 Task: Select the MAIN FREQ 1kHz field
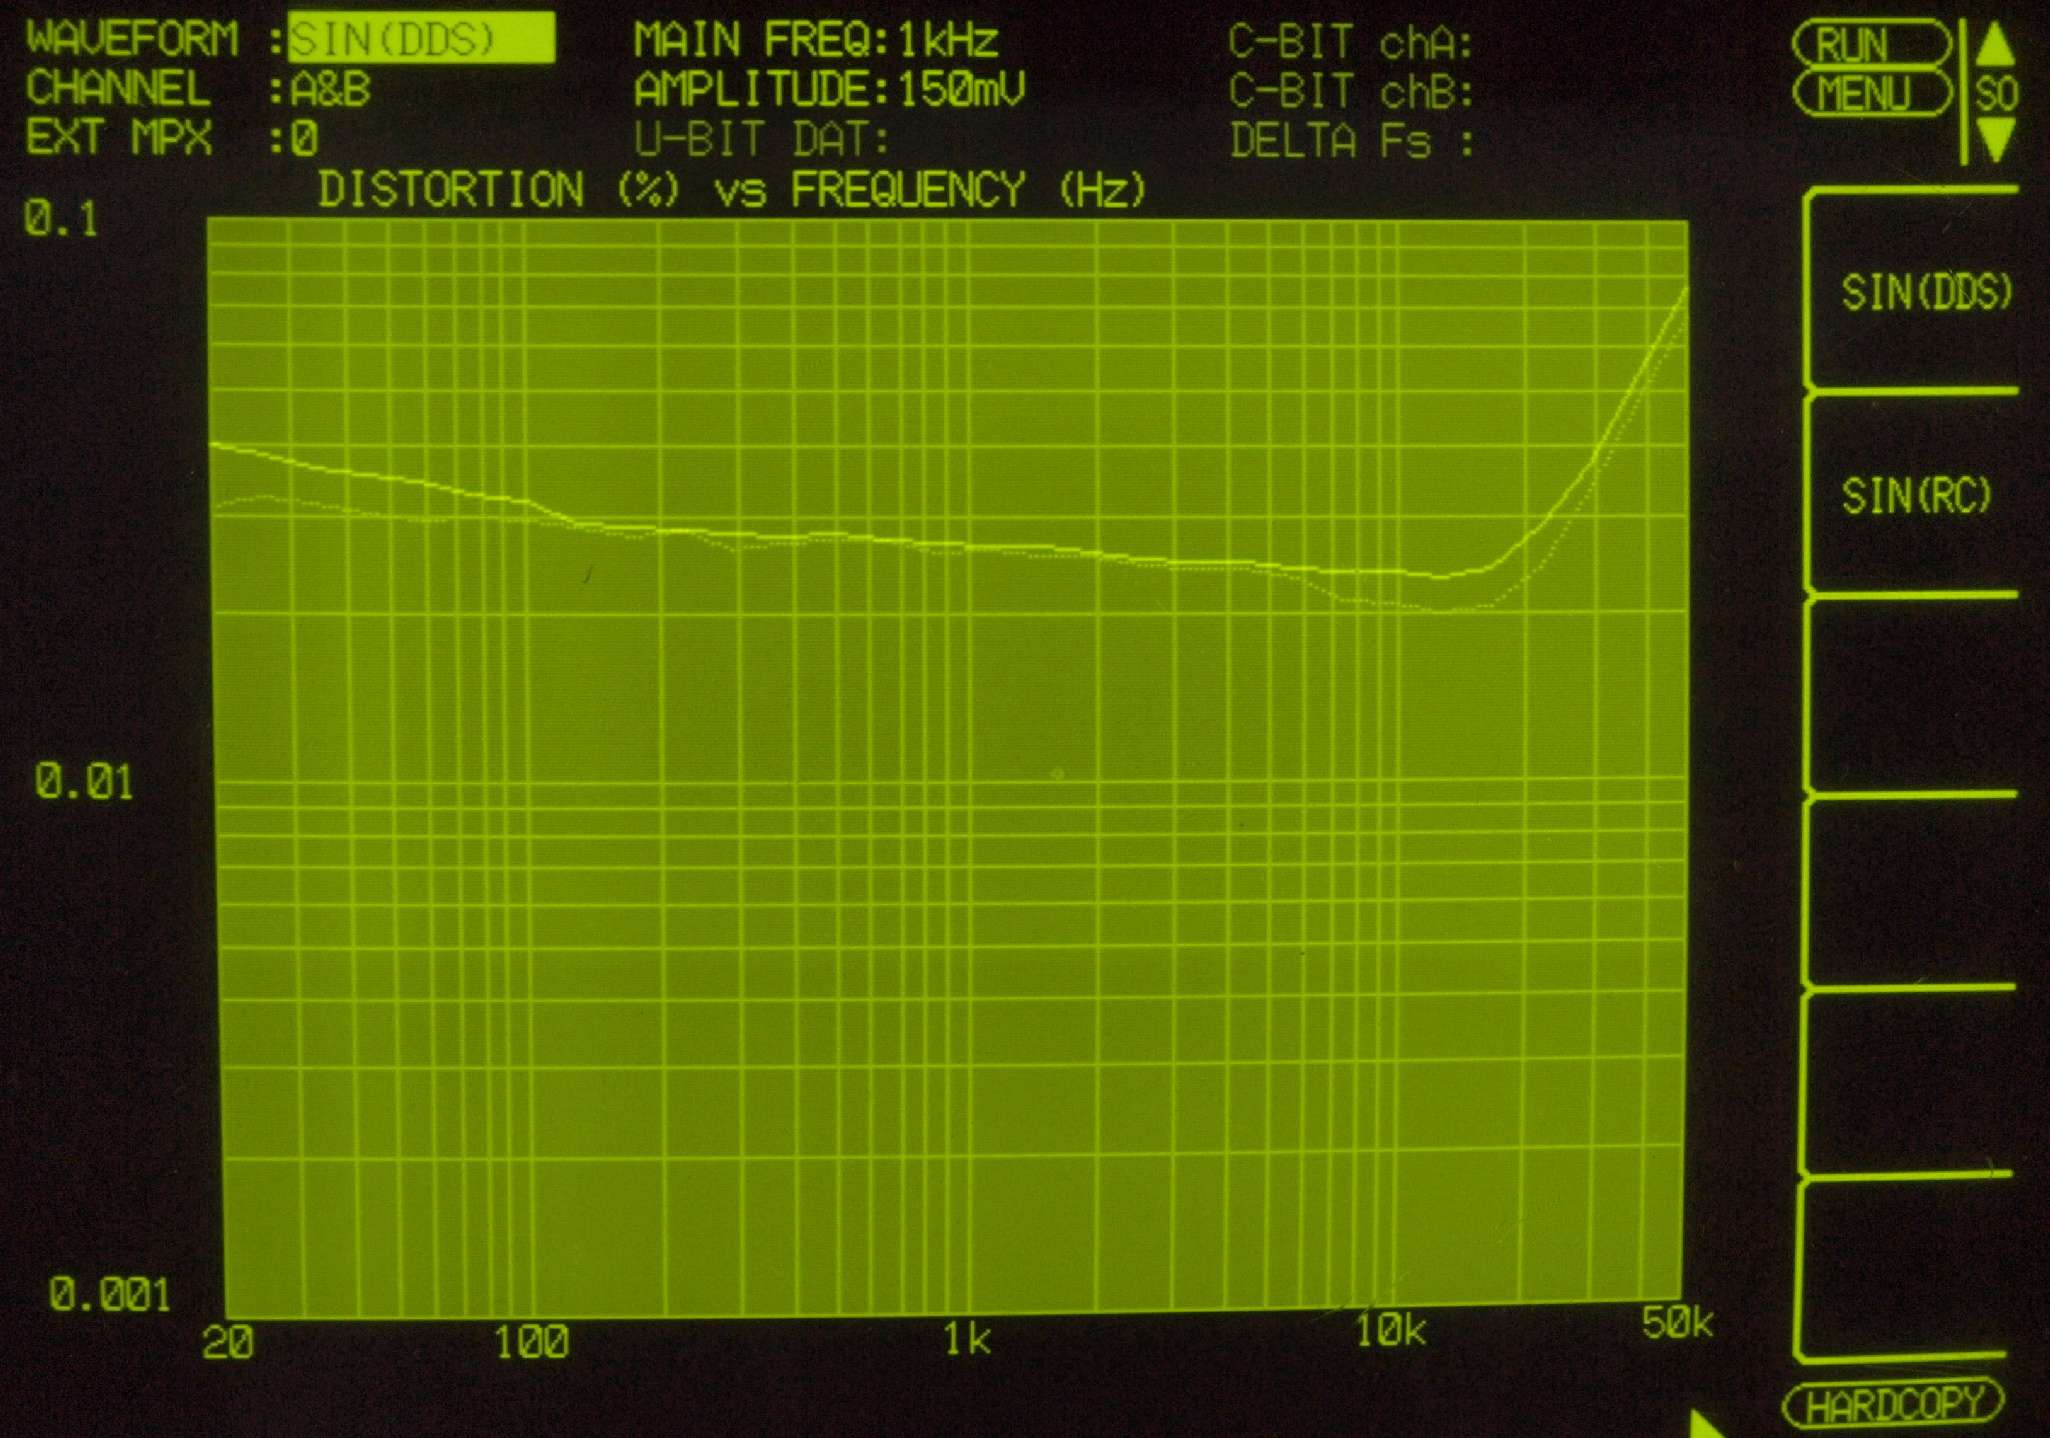click(816, 40)
